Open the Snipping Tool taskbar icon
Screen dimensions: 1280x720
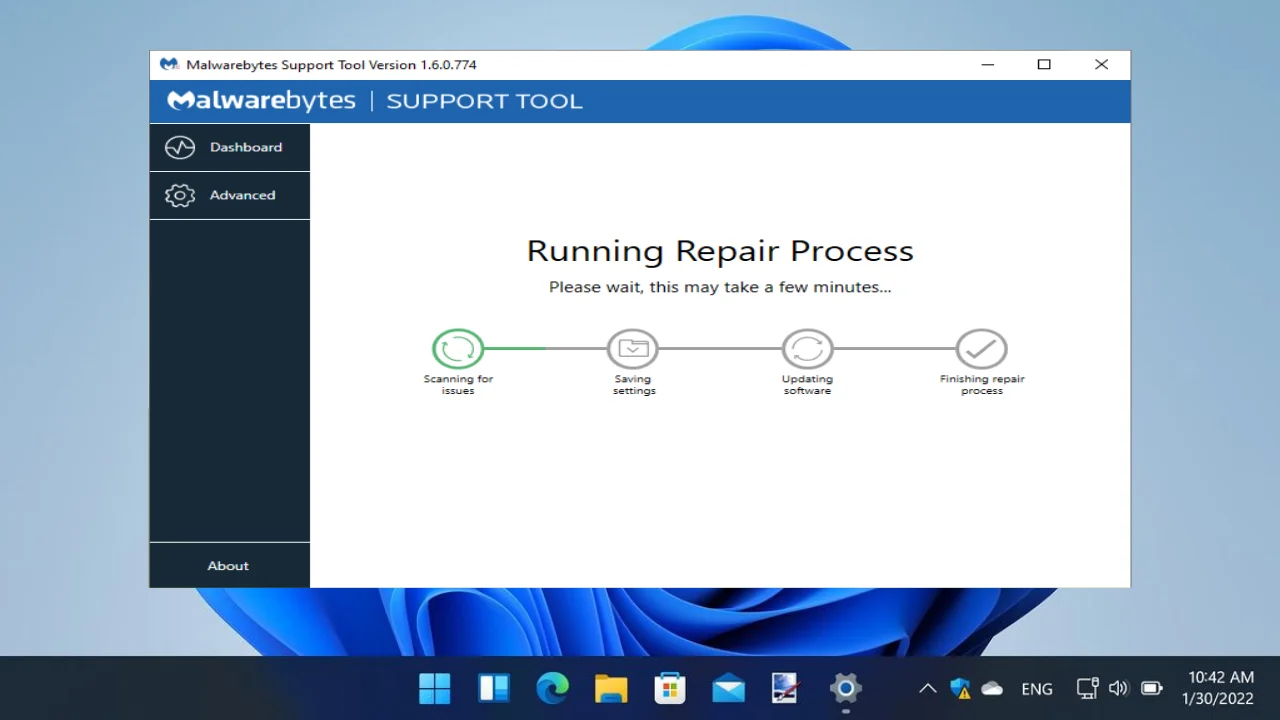pyautogui.click(x=787, y=688)
